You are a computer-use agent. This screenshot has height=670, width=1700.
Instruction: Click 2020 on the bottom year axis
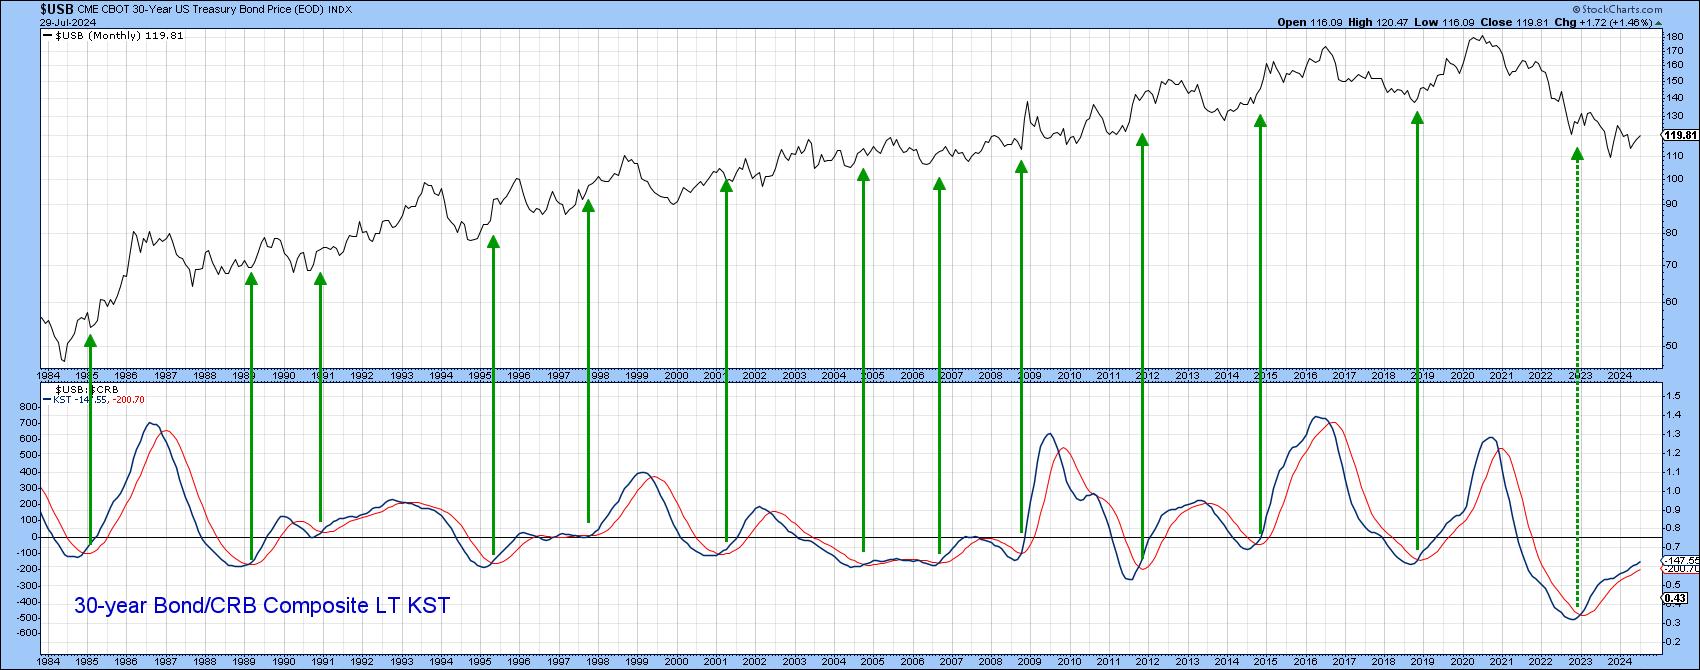pyautogui.click(x=1462, y=662)
